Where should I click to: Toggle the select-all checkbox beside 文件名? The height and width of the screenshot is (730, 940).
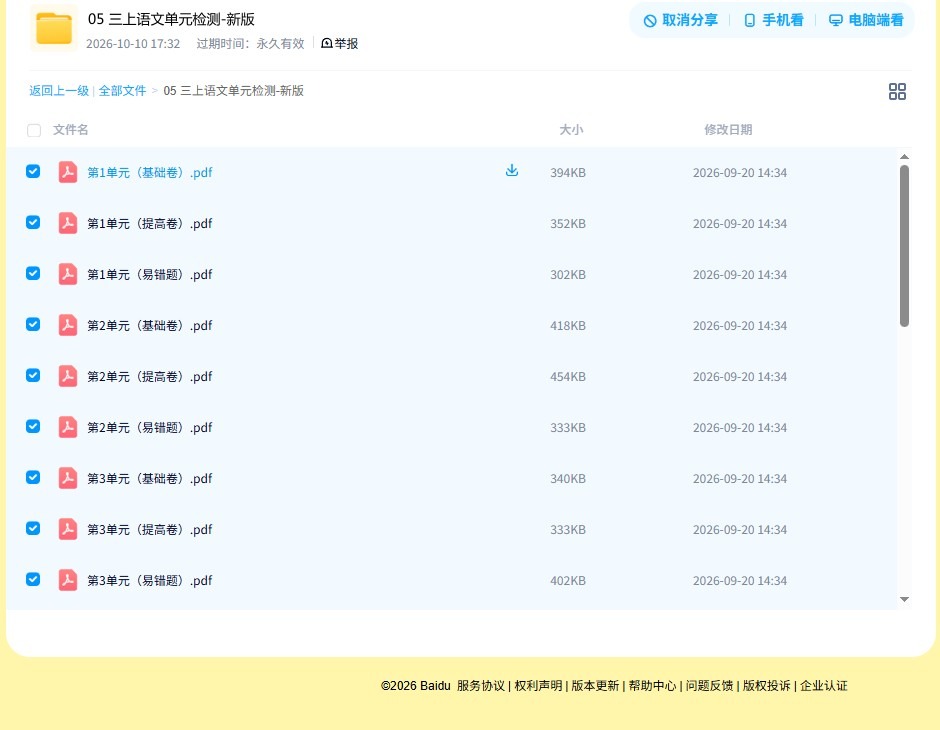[x=34, y=130]
